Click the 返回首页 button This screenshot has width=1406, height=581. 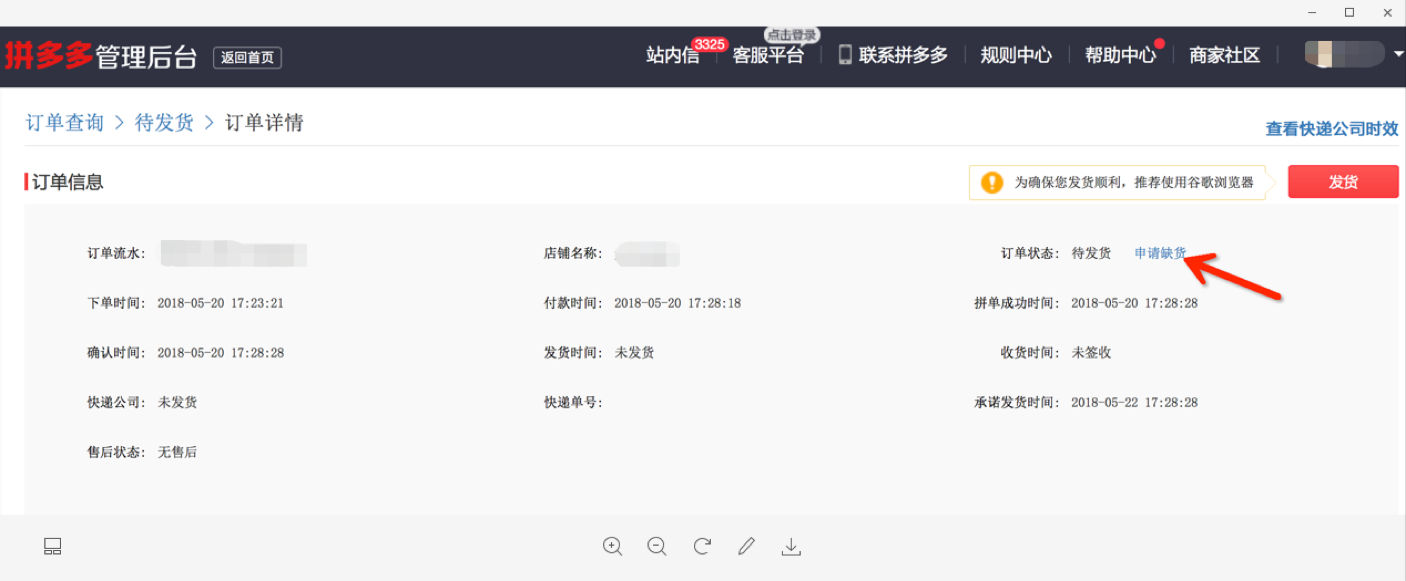click(247, 58)
